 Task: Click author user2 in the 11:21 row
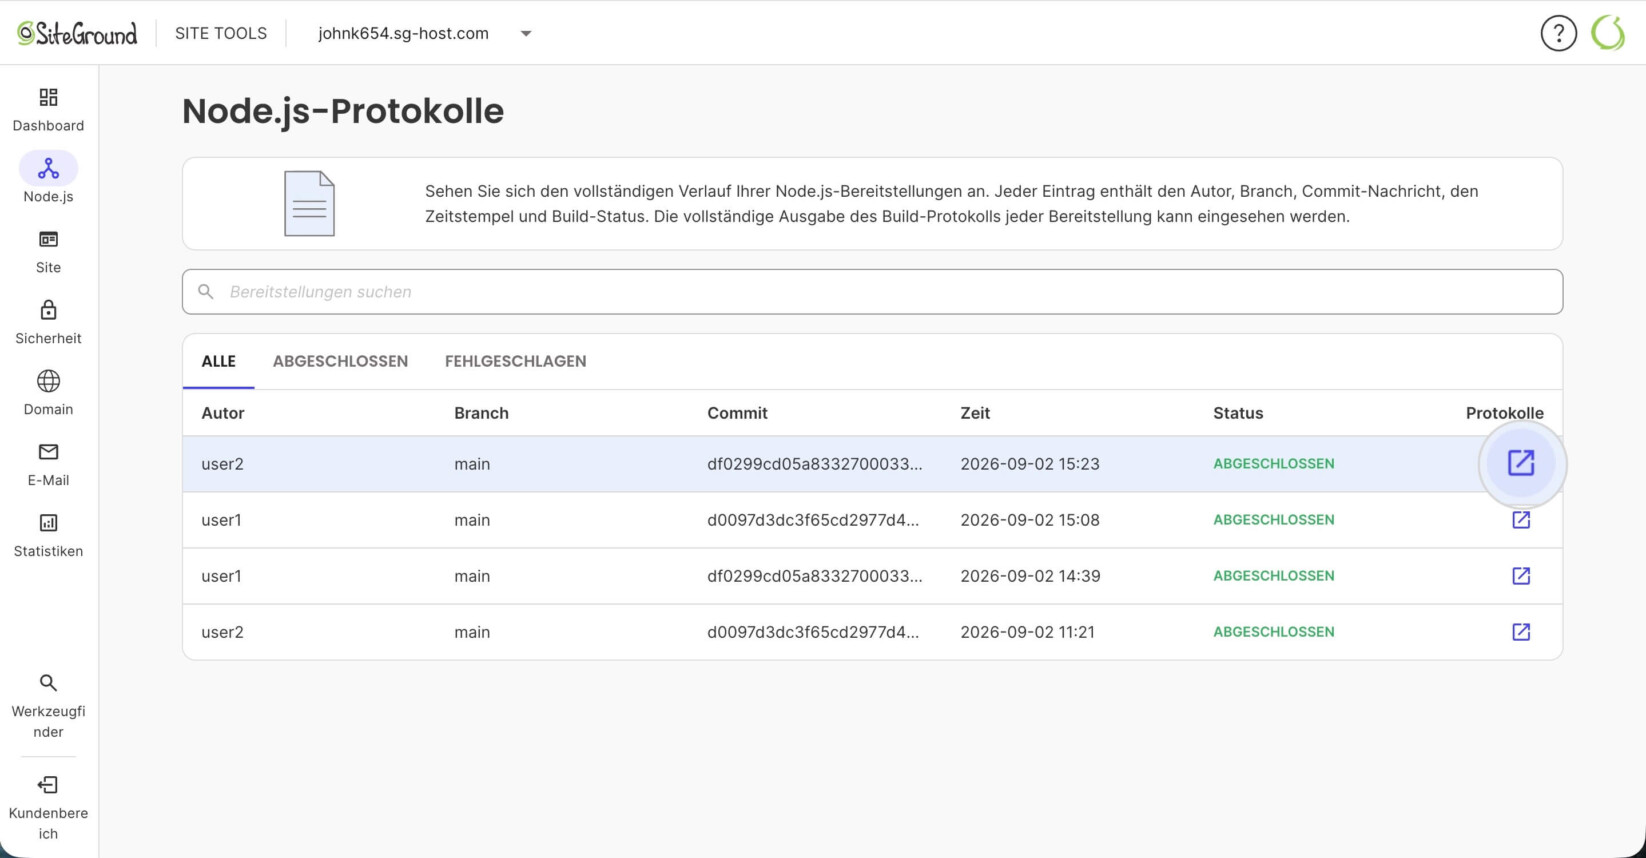point(222,632)
